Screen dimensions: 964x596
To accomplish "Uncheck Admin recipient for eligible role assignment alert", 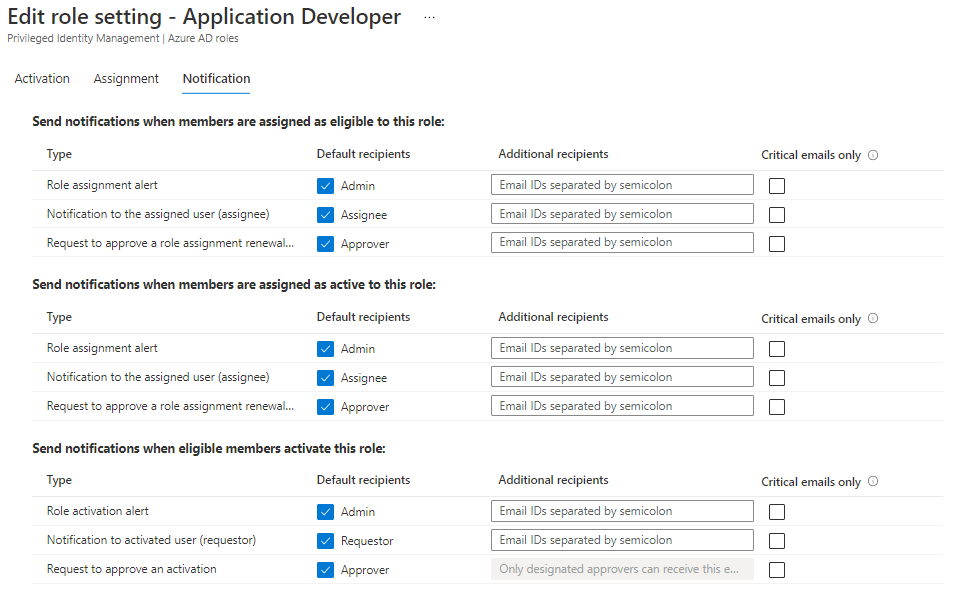I will [x=325, y=186].
